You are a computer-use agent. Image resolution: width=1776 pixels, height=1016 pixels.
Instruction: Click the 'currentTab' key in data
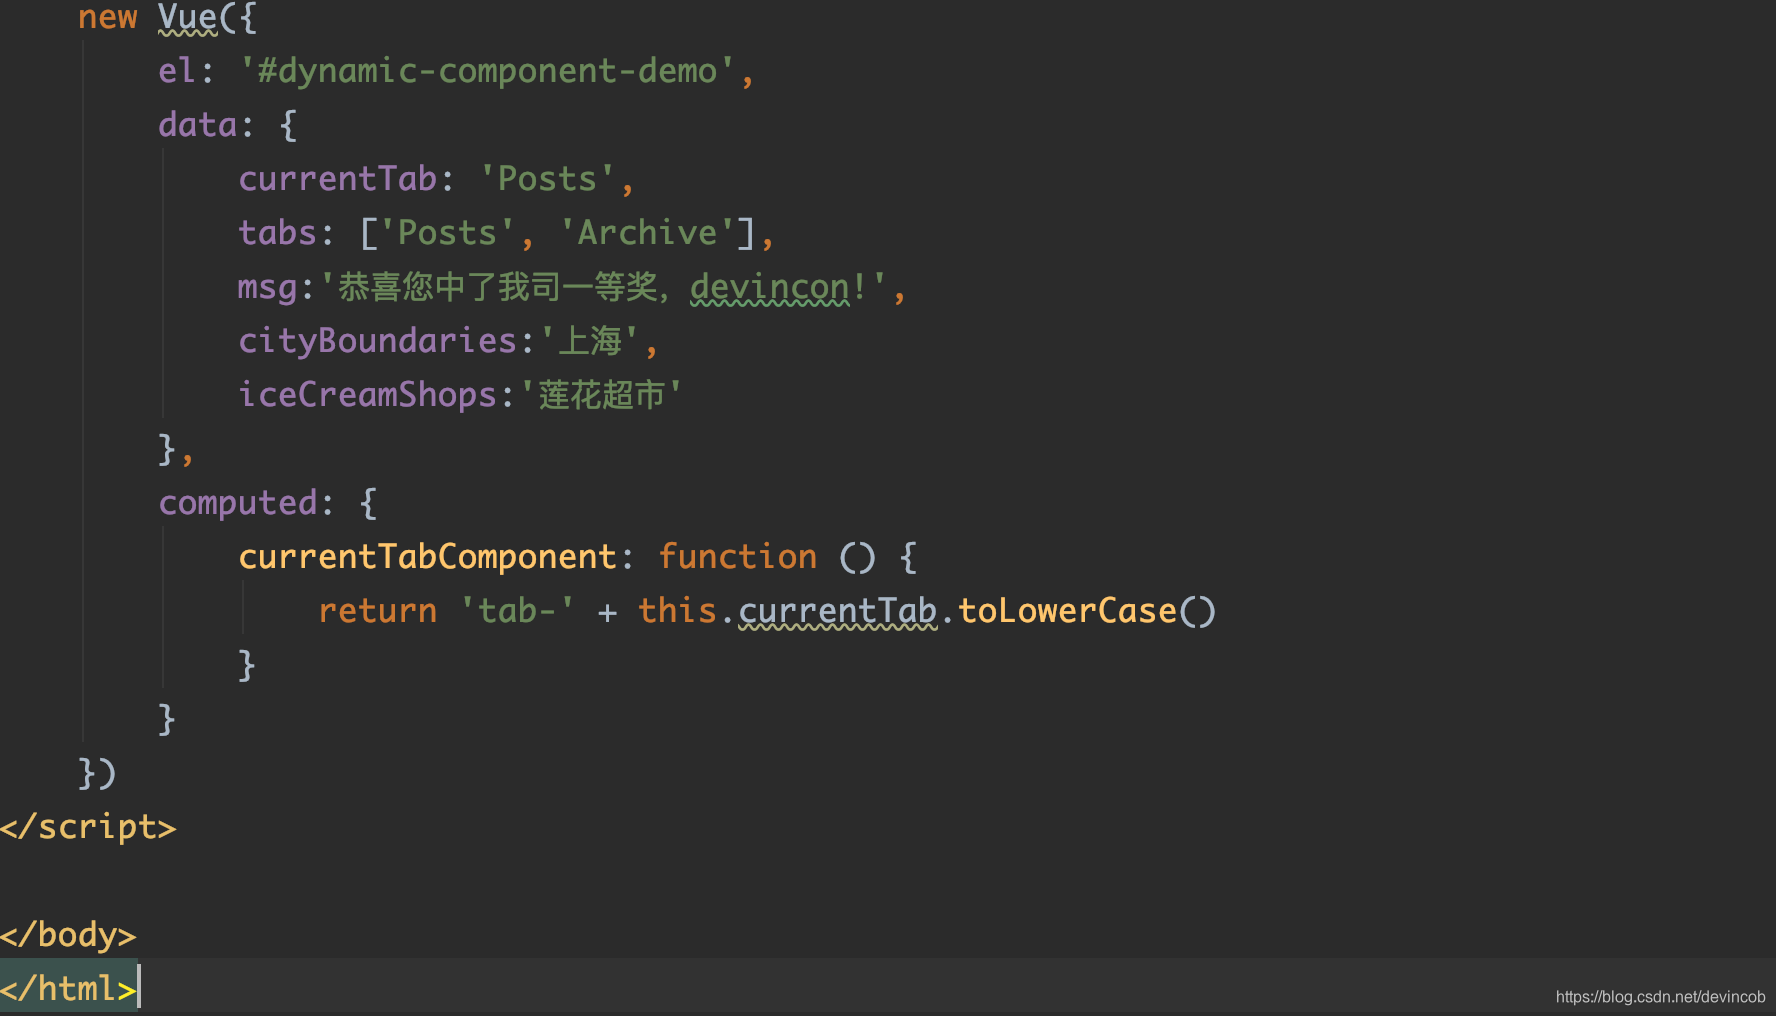[337, 179]
